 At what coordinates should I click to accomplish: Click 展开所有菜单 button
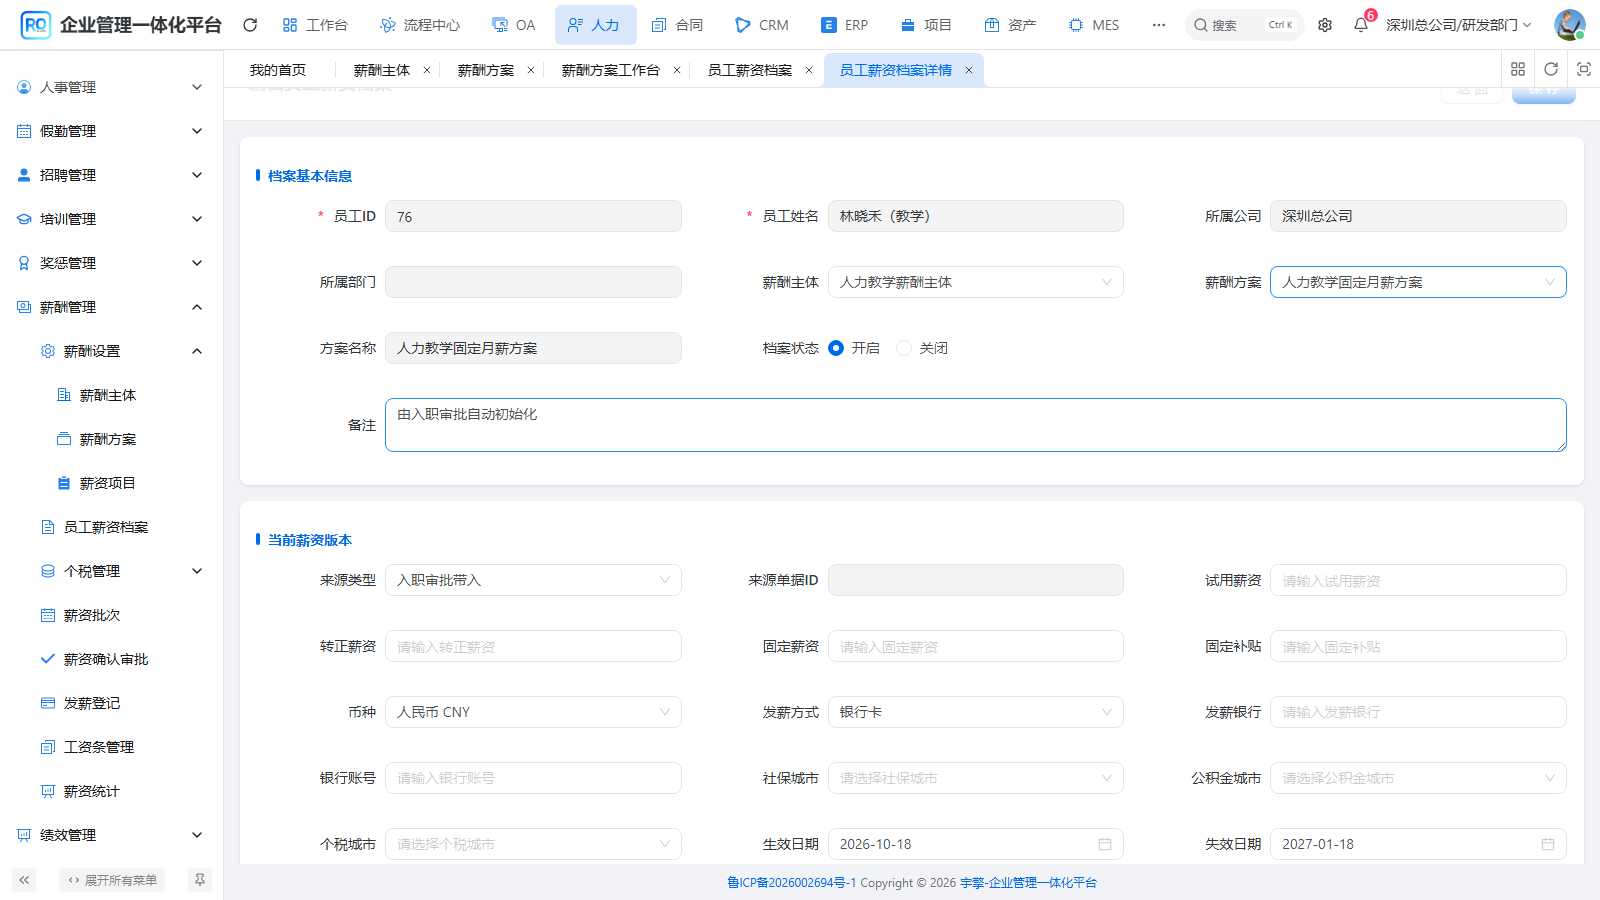point(112,880)
